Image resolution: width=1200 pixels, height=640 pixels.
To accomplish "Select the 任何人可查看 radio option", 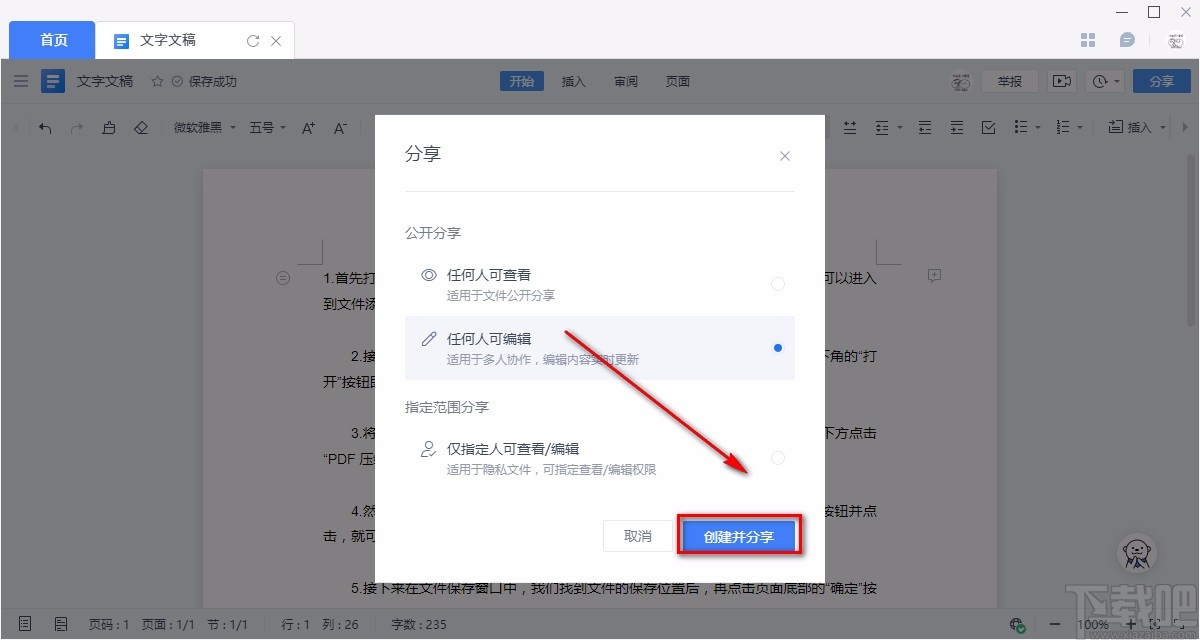I will click(x=778, y=284).
